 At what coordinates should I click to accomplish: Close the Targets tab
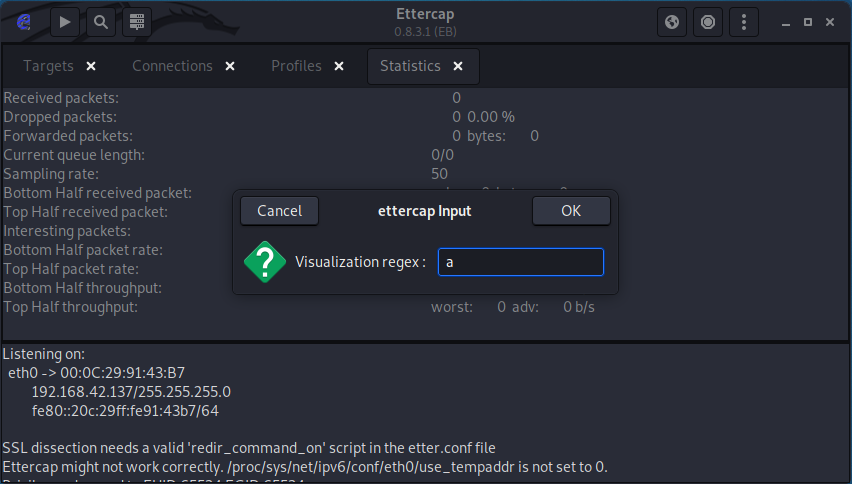pyautogui.click(x=91, y=66)
